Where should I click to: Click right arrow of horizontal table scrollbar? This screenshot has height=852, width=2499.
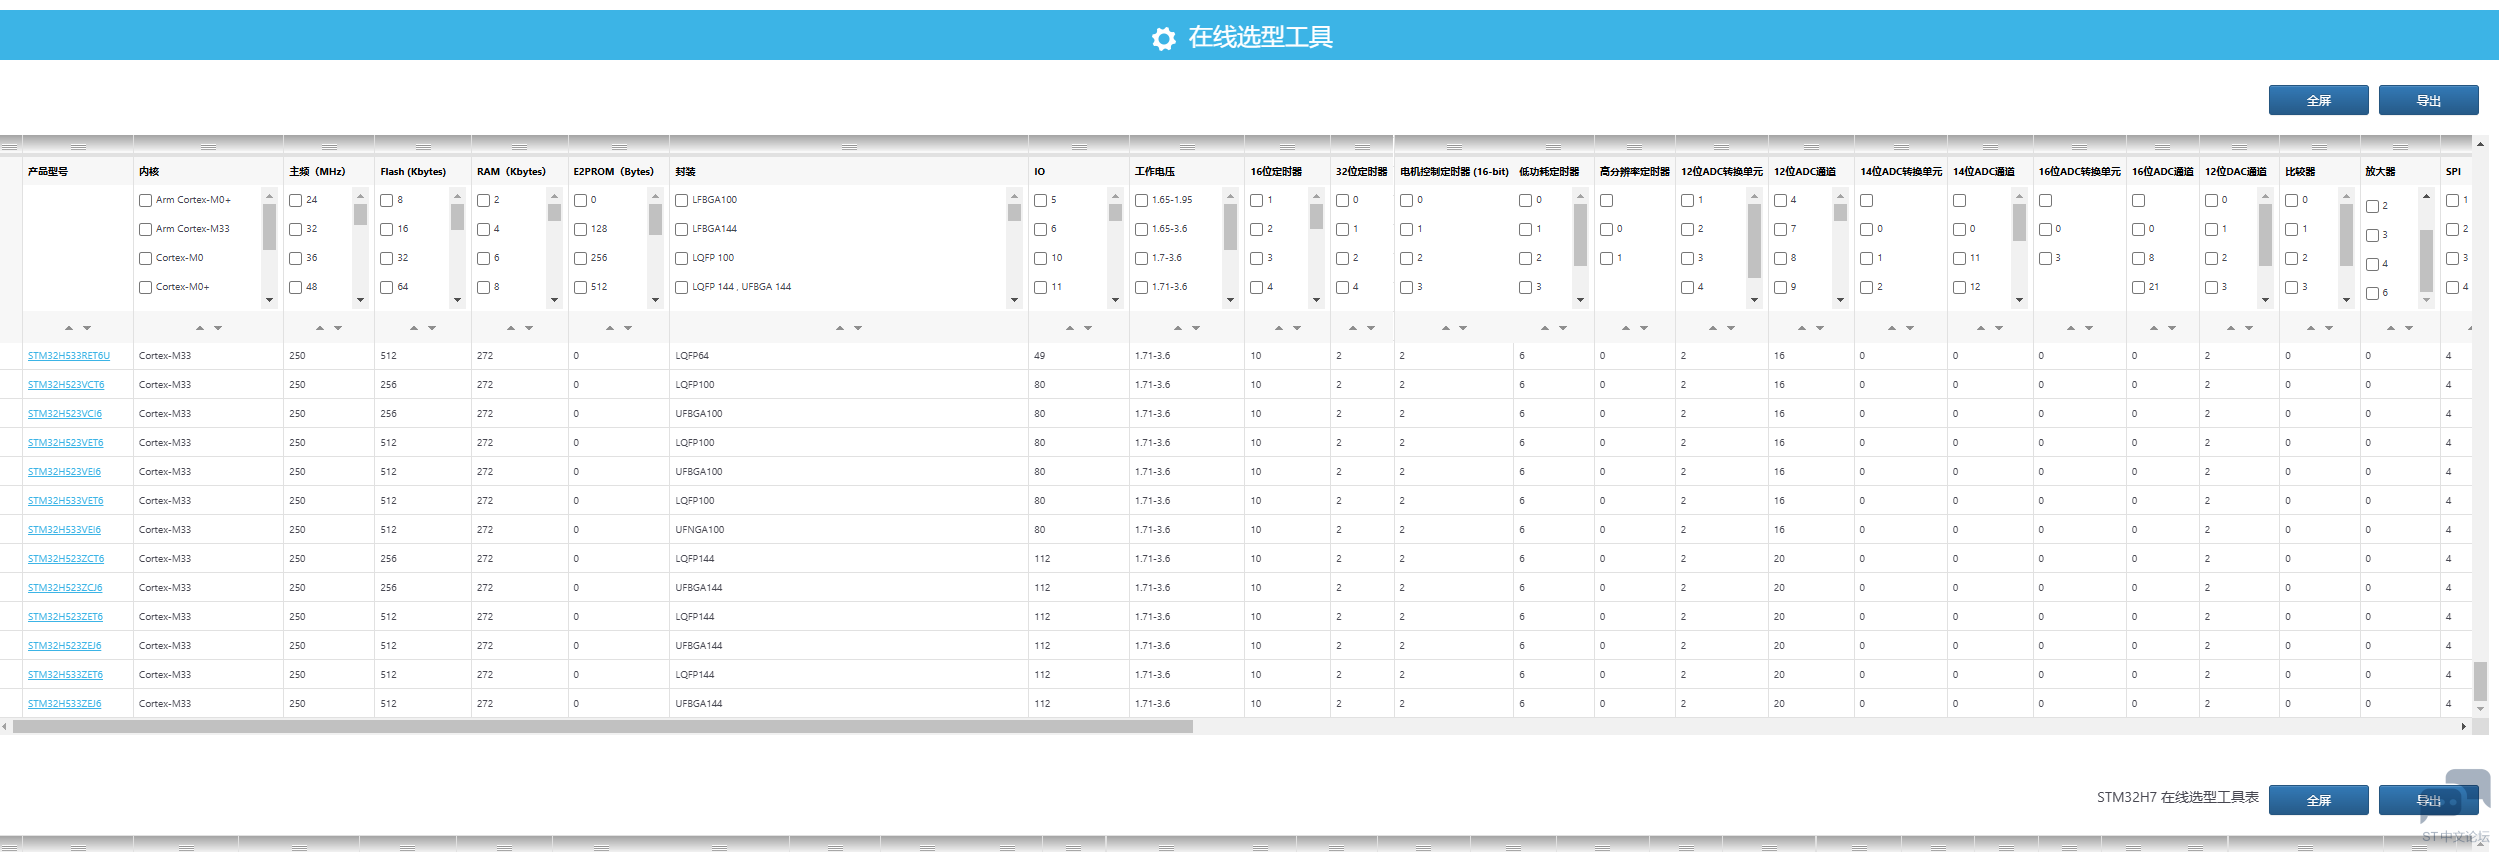click(x=2463, y=727)
